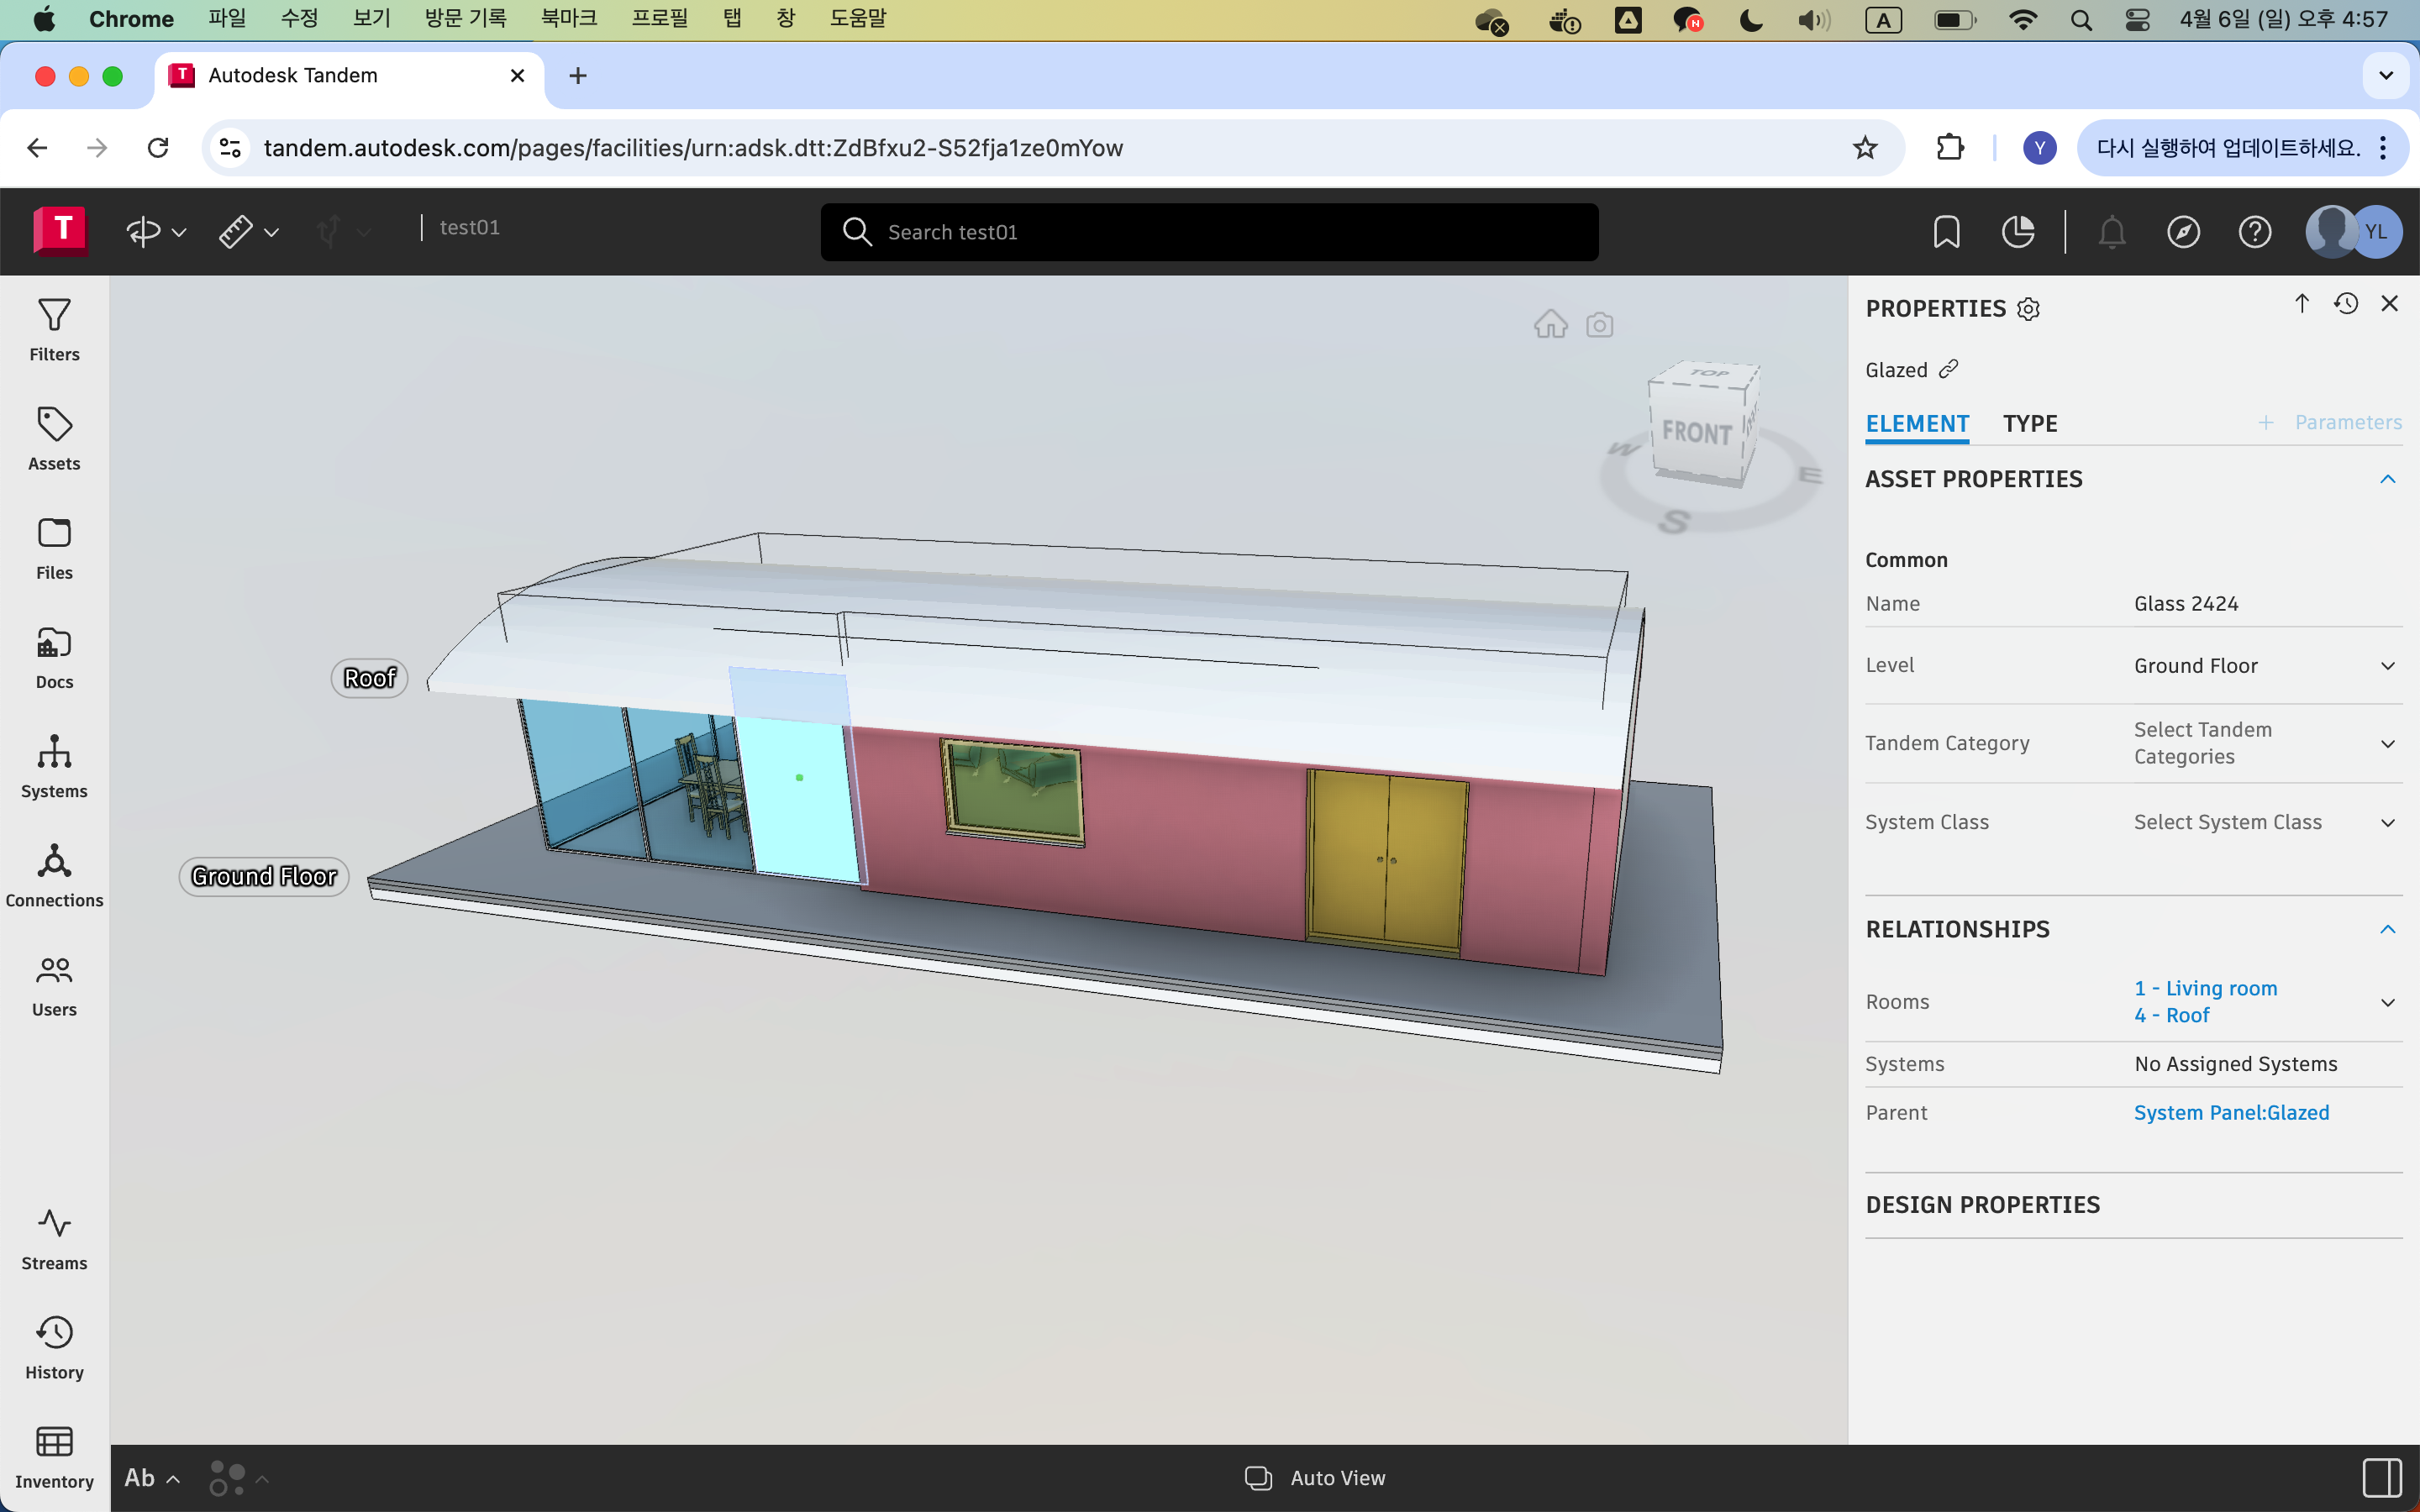Toggle the right side panel layout

[x=2382, y=1477]
